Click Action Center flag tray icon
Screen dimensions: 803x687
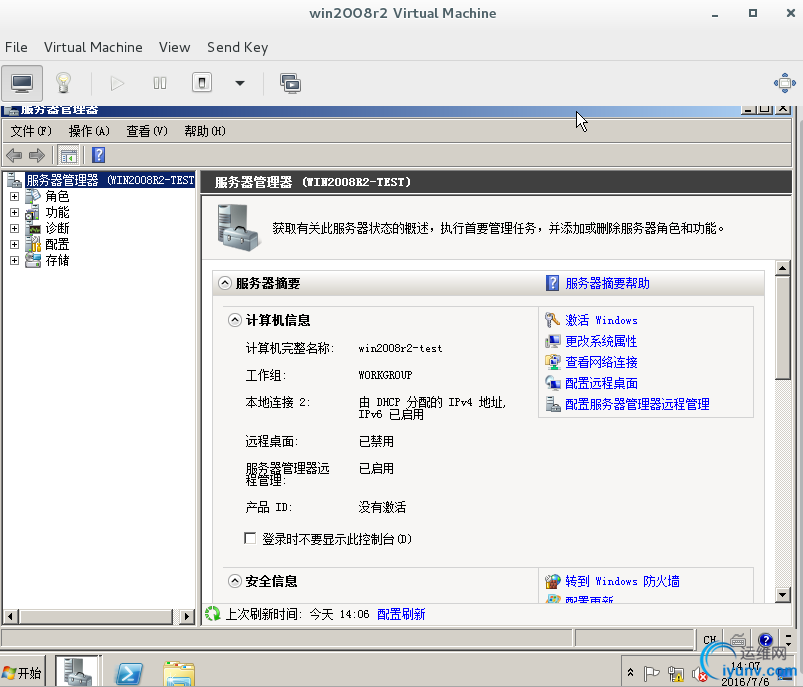coord(651,674)
